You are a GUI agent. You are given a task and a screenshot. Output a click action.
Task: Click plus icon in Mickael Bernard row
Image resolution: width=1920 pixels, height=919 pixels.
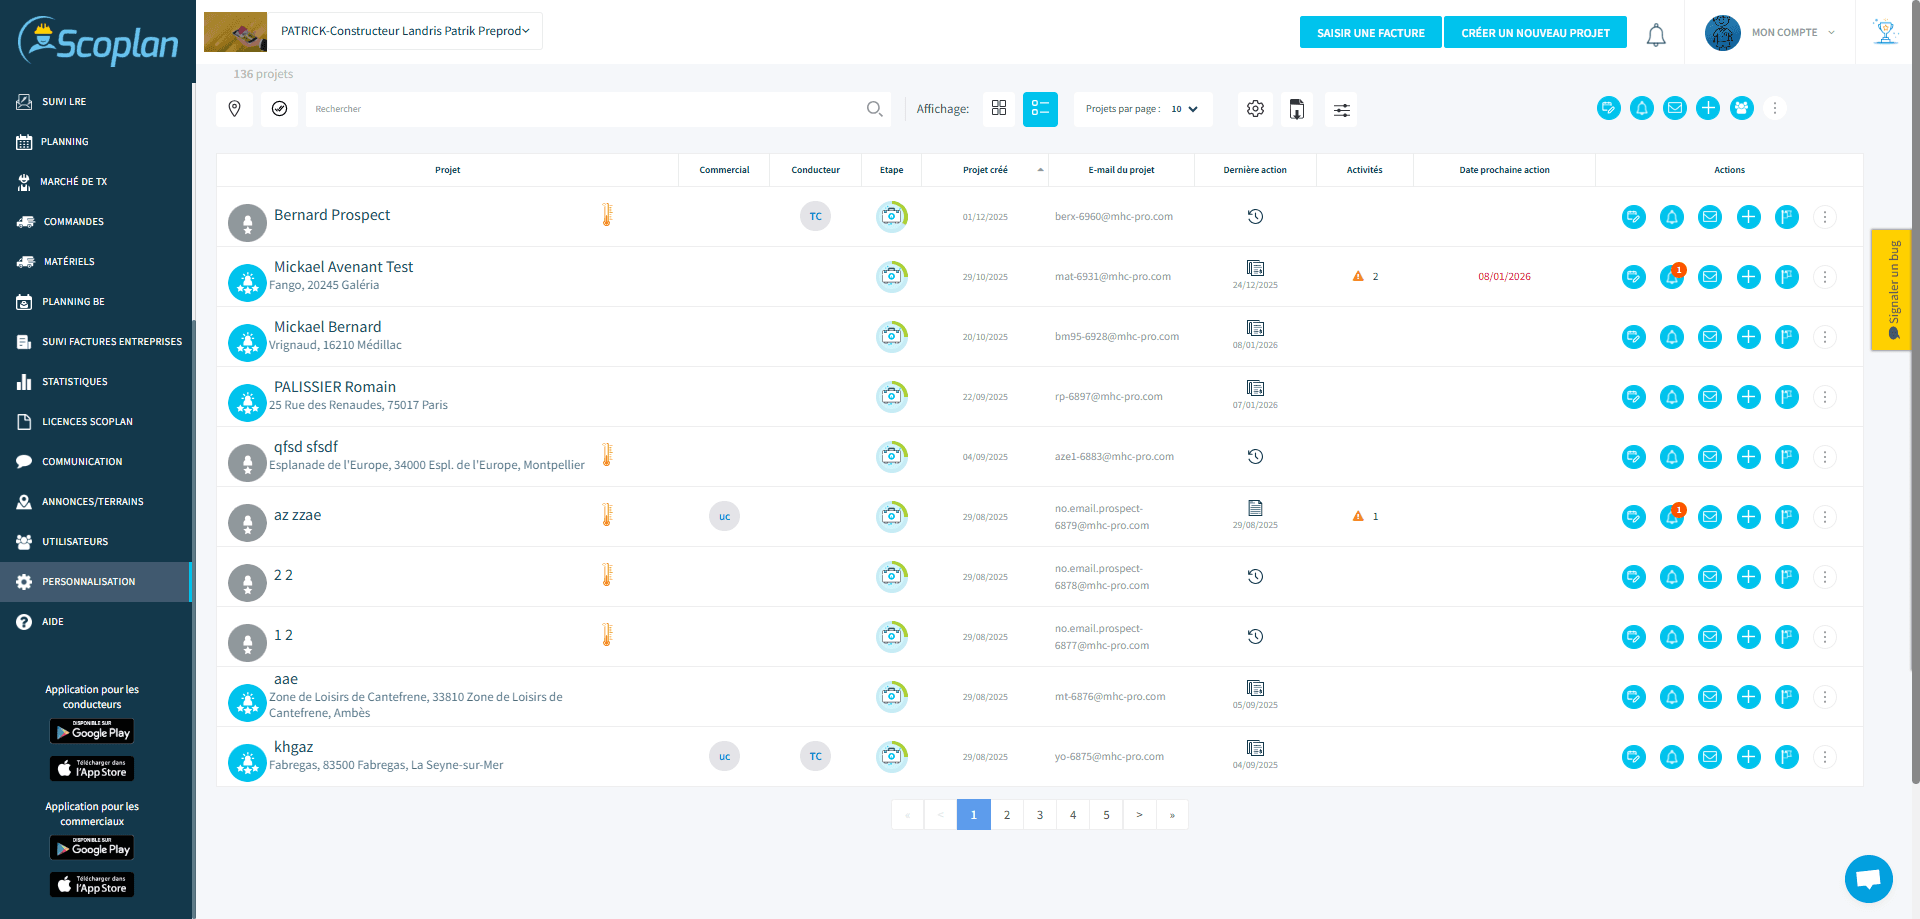pyautogui.click(x=1748, y=337)
